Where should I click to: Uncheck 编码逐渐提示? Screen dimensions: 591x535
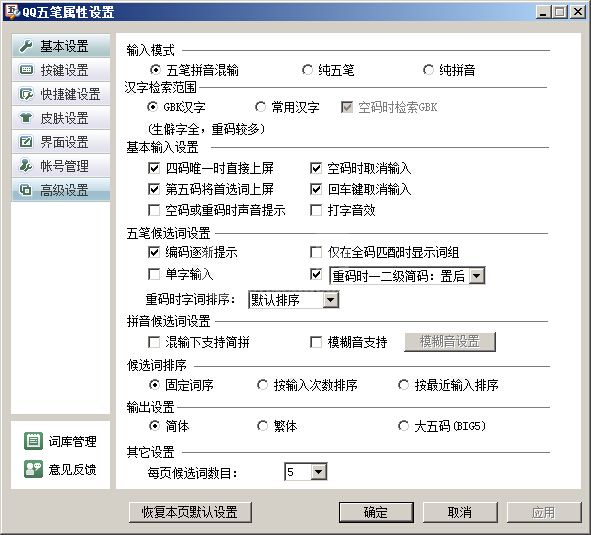point(154,252)
